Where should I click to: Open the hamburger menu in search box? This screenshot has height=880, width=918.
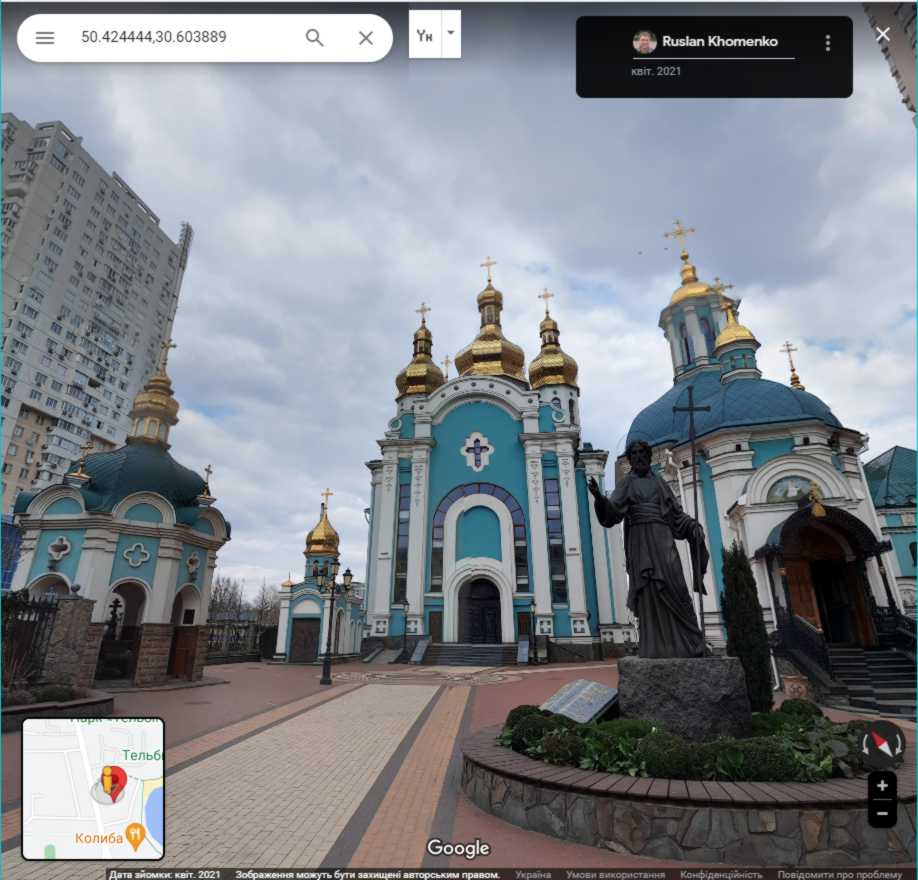tap(45, 38)
